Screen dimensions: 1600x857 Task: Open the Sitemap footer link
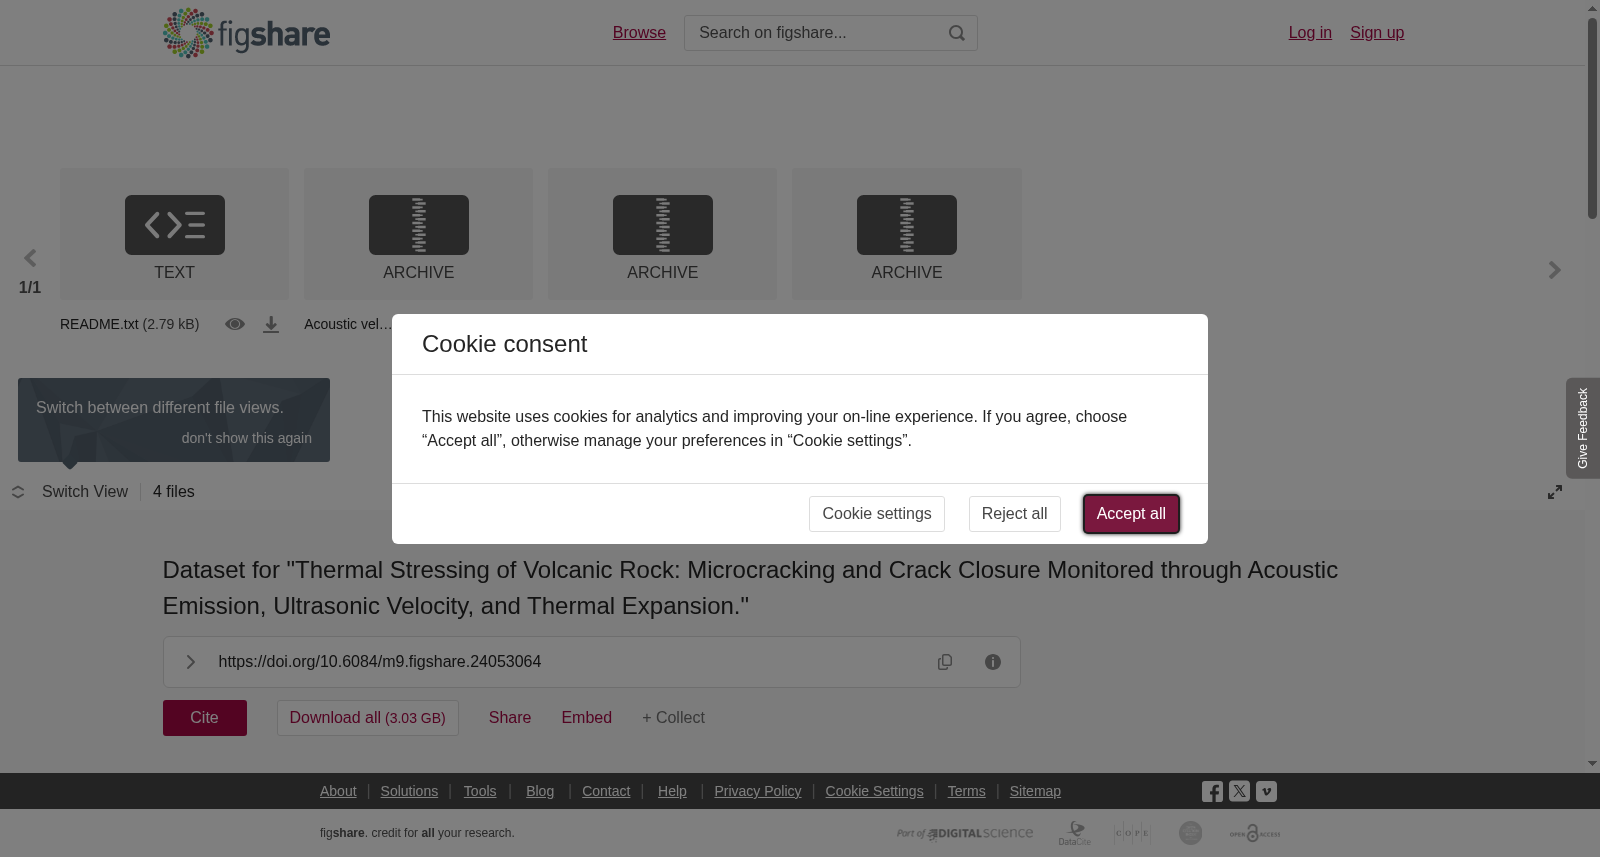(x=1035, y=791)
